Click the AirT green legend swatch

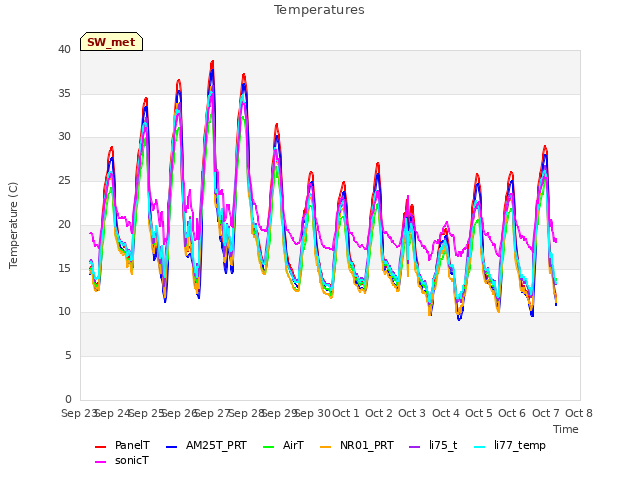point(269,447)
